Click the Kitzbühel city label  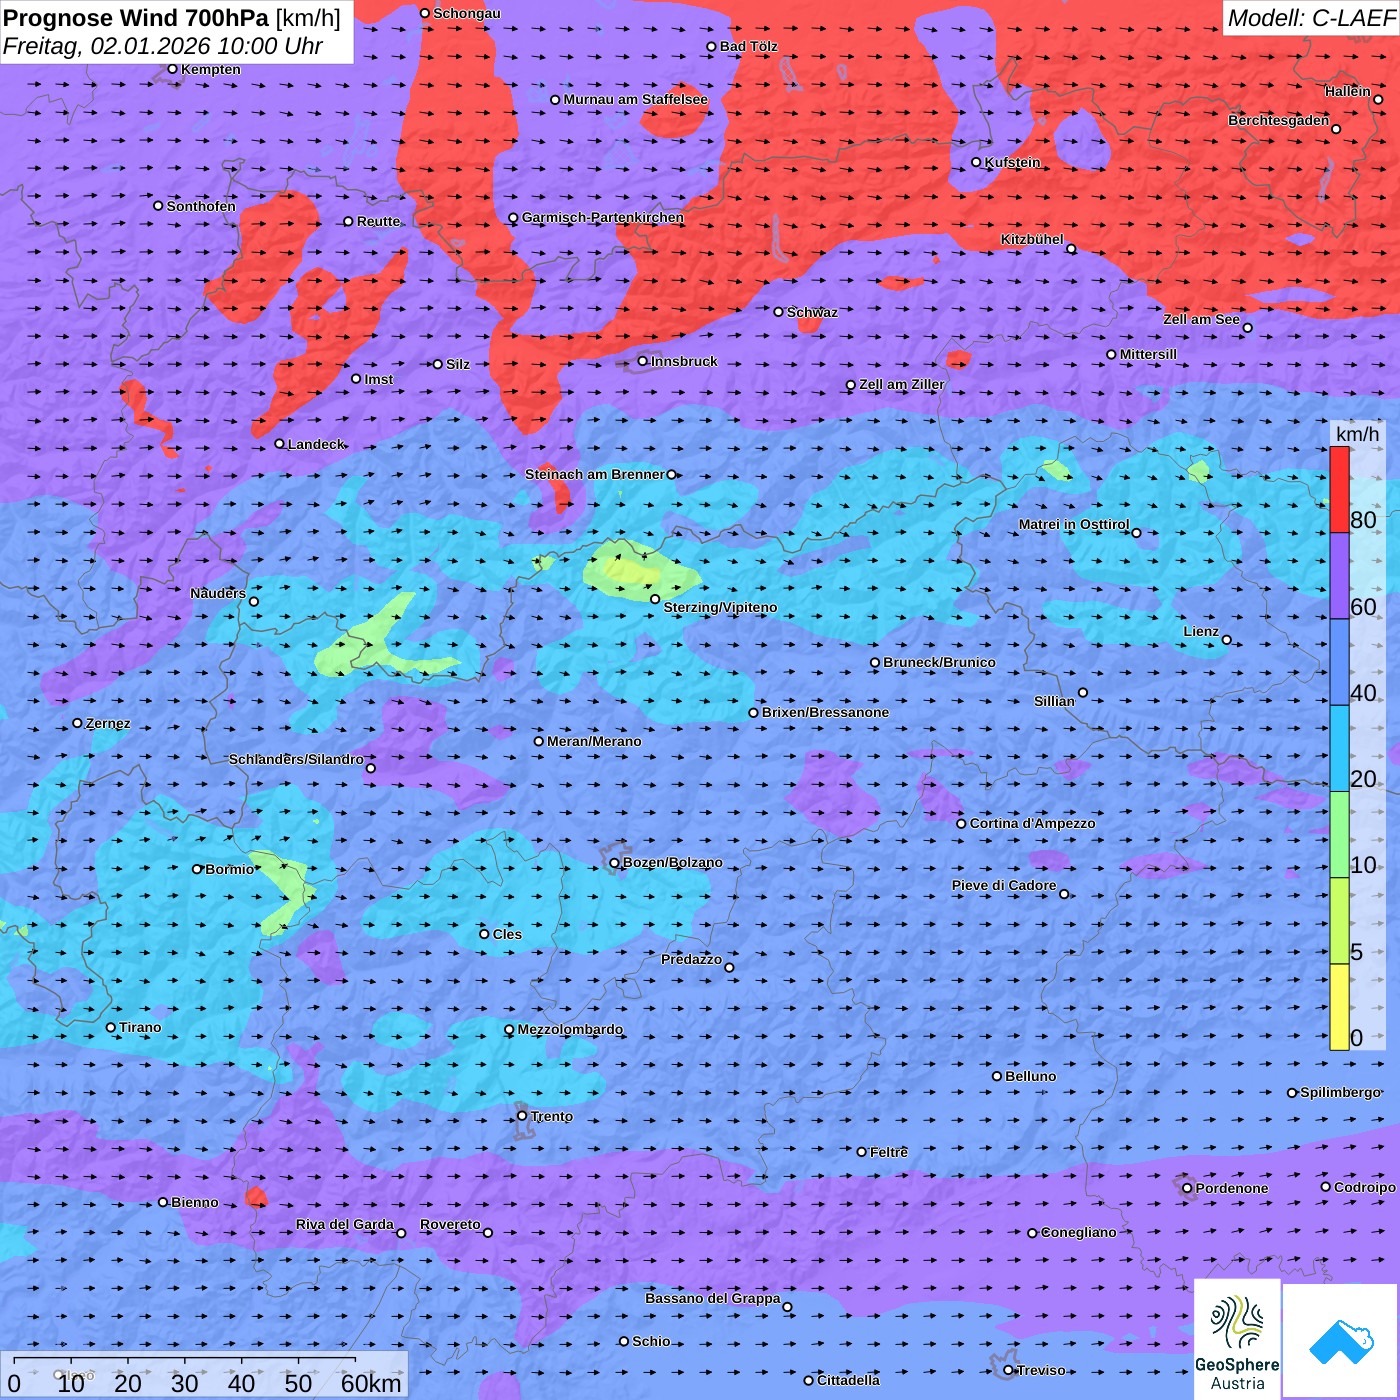point(1032,239)
